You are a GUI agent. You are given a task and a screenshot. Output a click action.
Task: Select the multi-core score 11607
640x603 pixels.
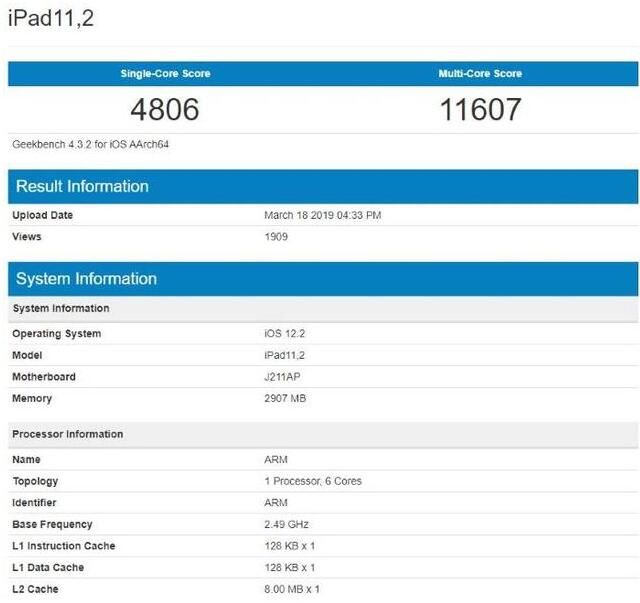tap(480, 110)
